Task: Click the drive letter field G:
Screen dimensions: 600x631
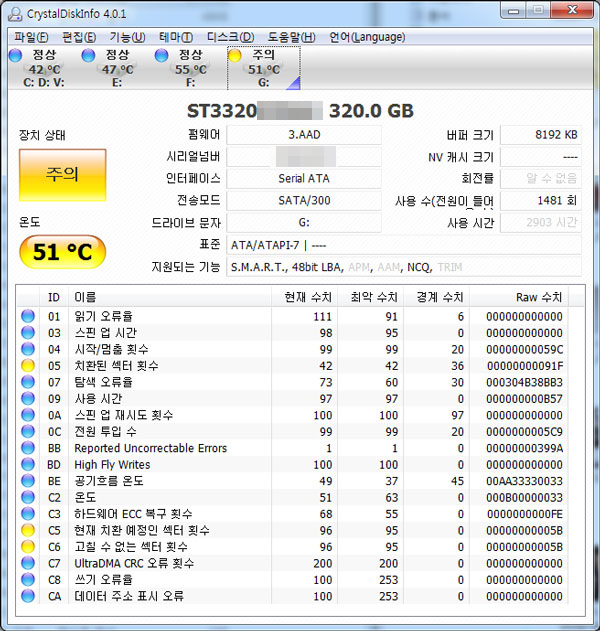Action: [304, 223]
